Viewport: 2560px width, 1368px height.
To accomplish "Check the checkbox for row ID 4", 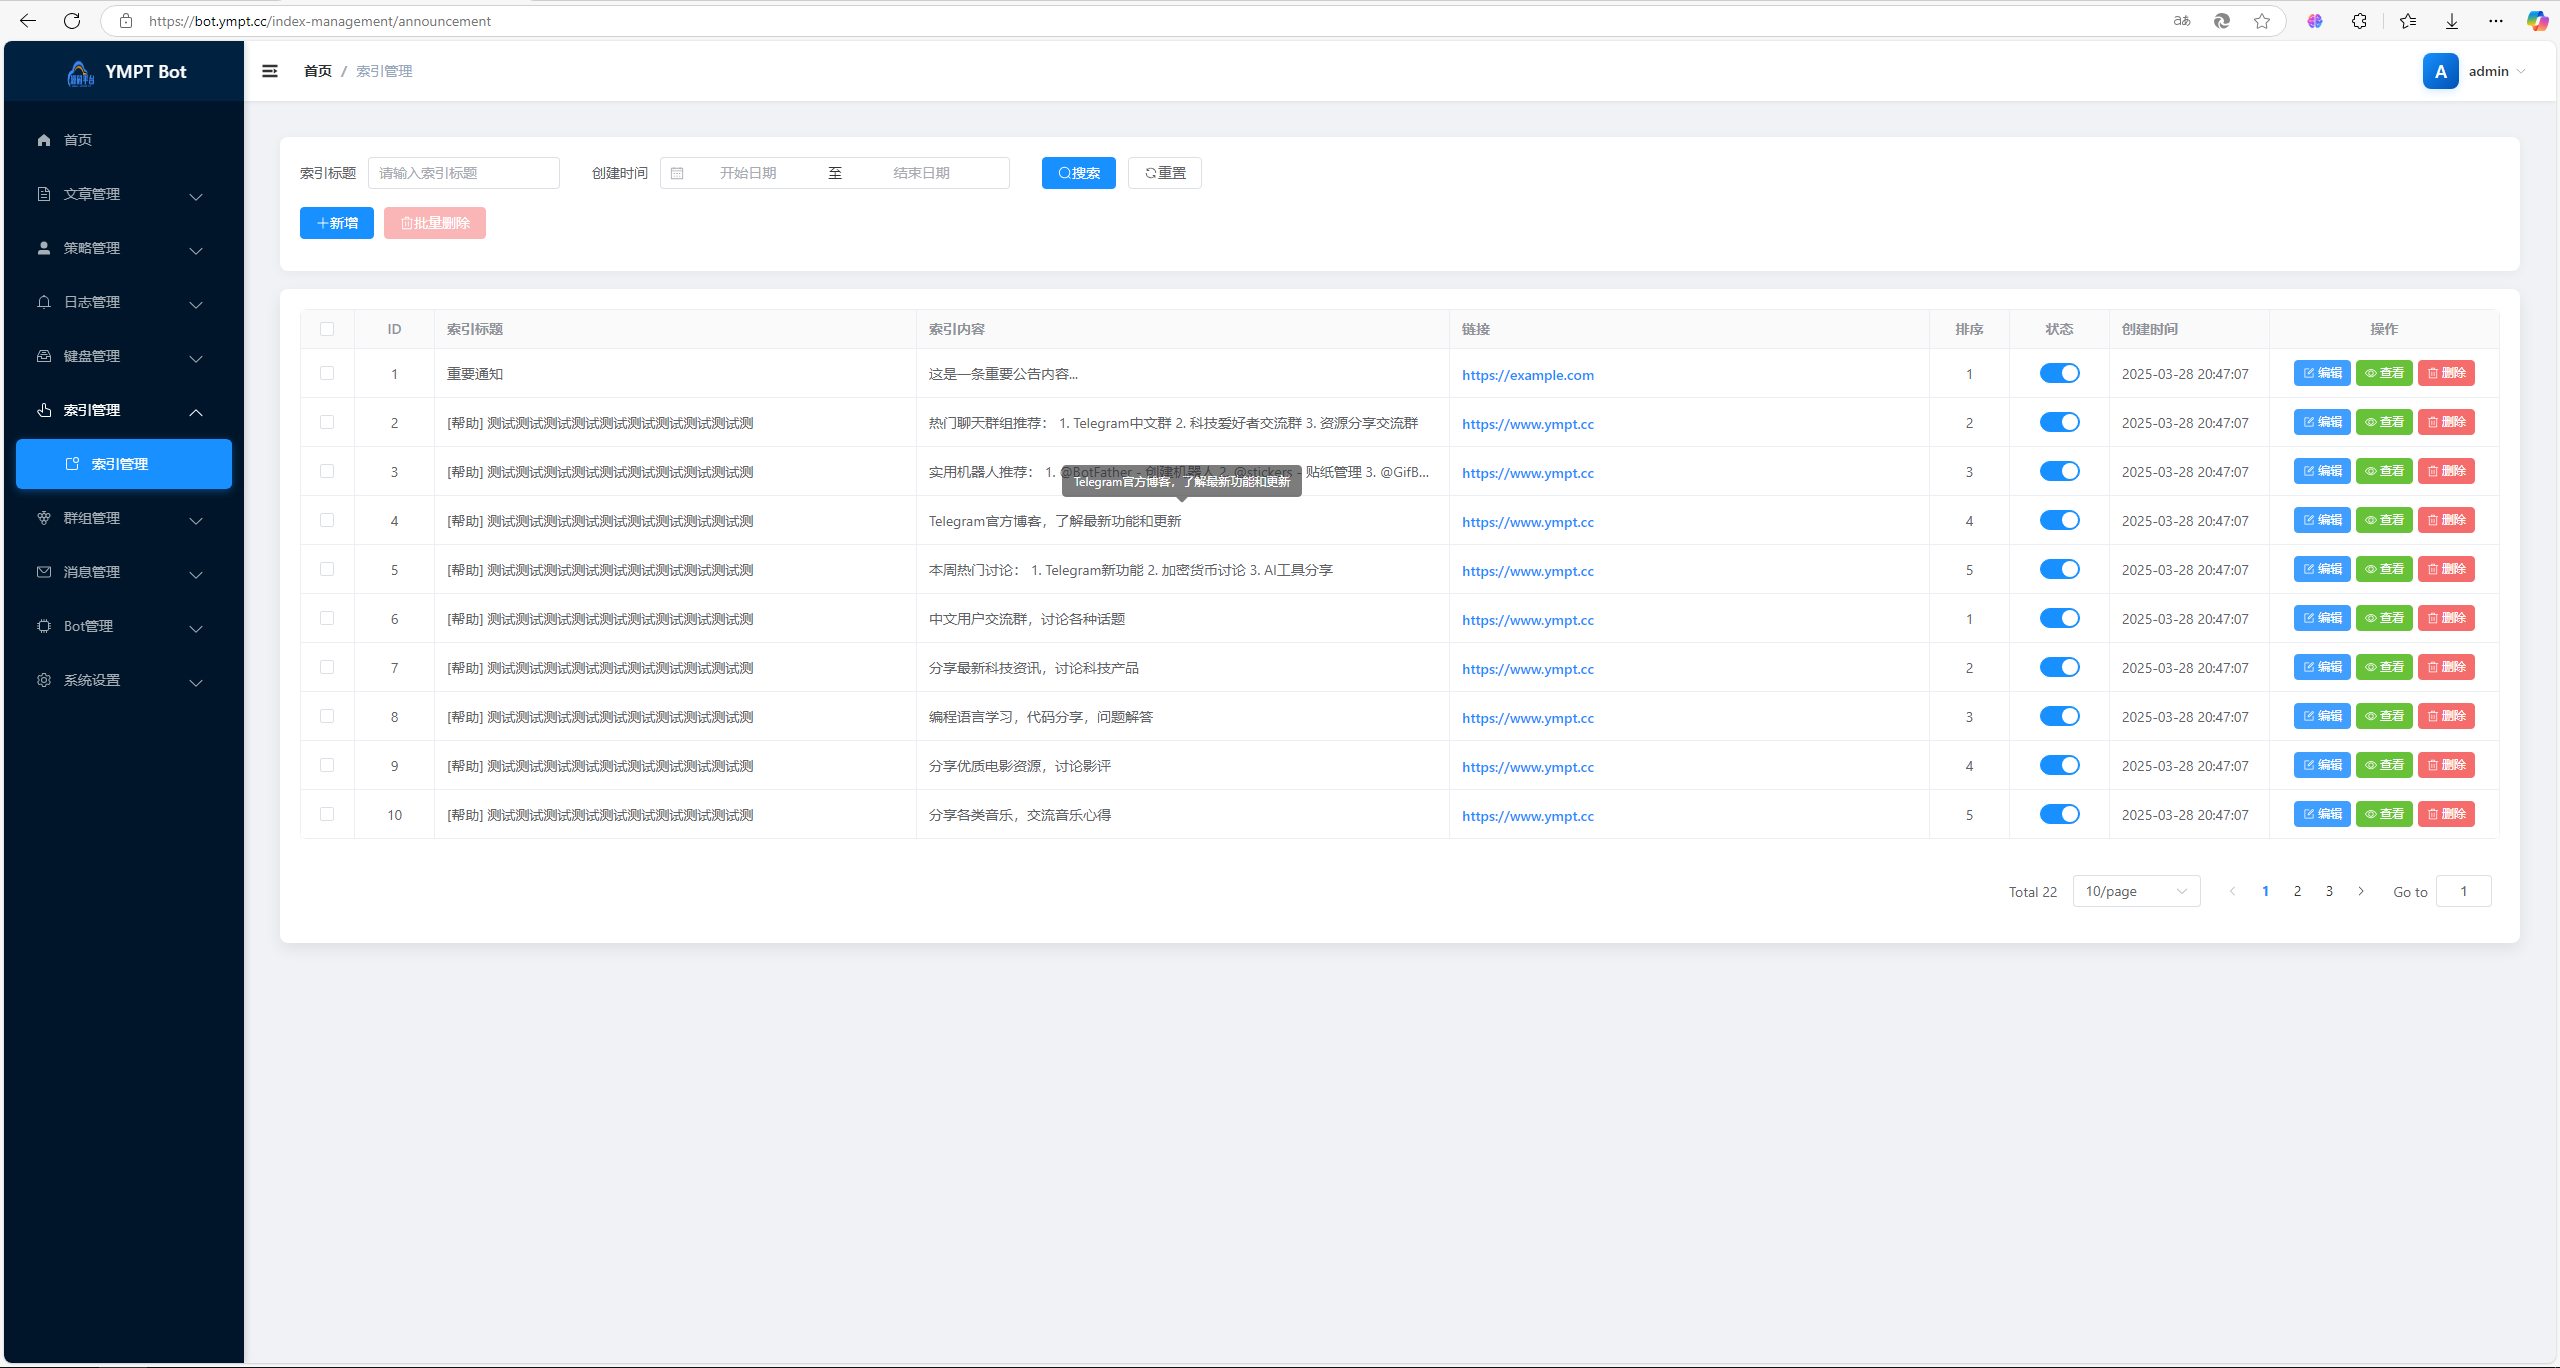I will coord(327,520).
